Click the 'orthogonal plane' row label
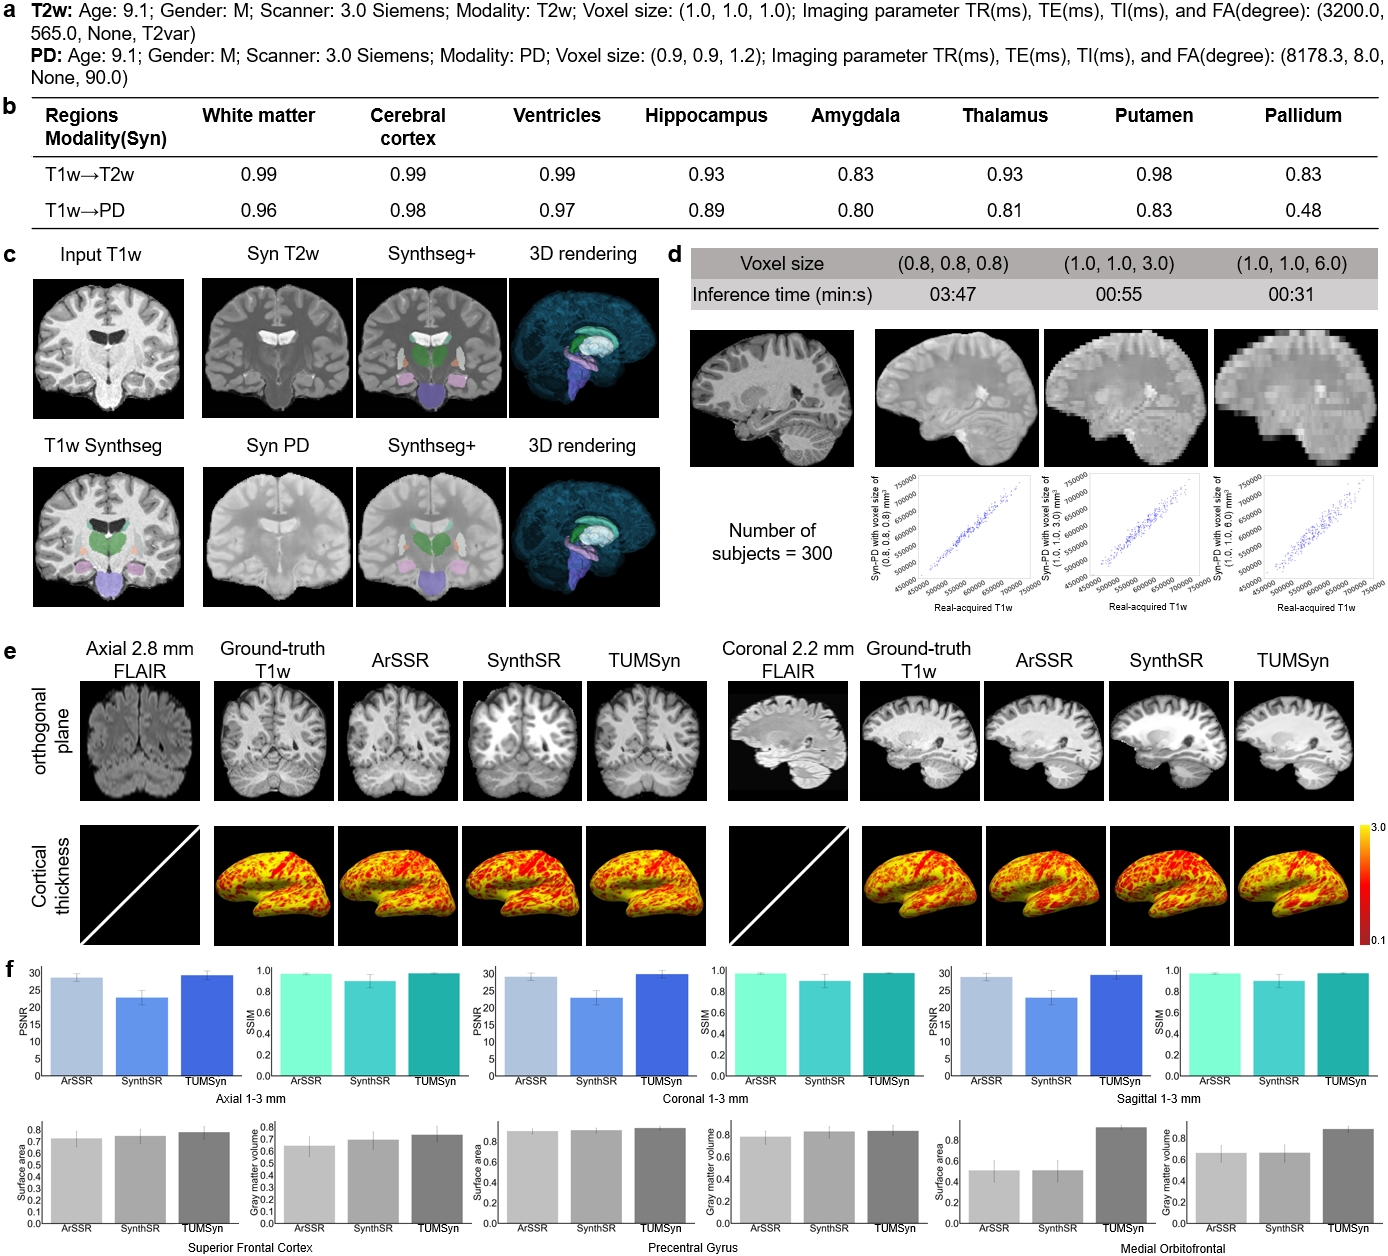1388x1256 pixels. pos(51,731)
